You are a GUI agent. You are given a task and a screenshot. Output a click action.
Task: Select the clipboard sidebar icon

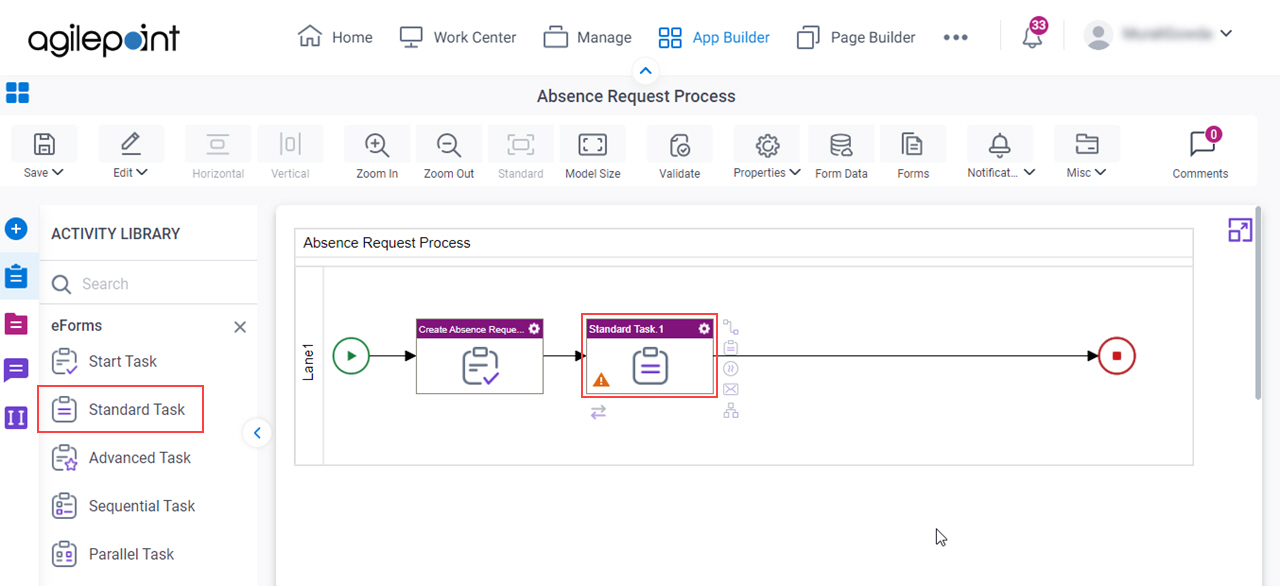point(16,276)
